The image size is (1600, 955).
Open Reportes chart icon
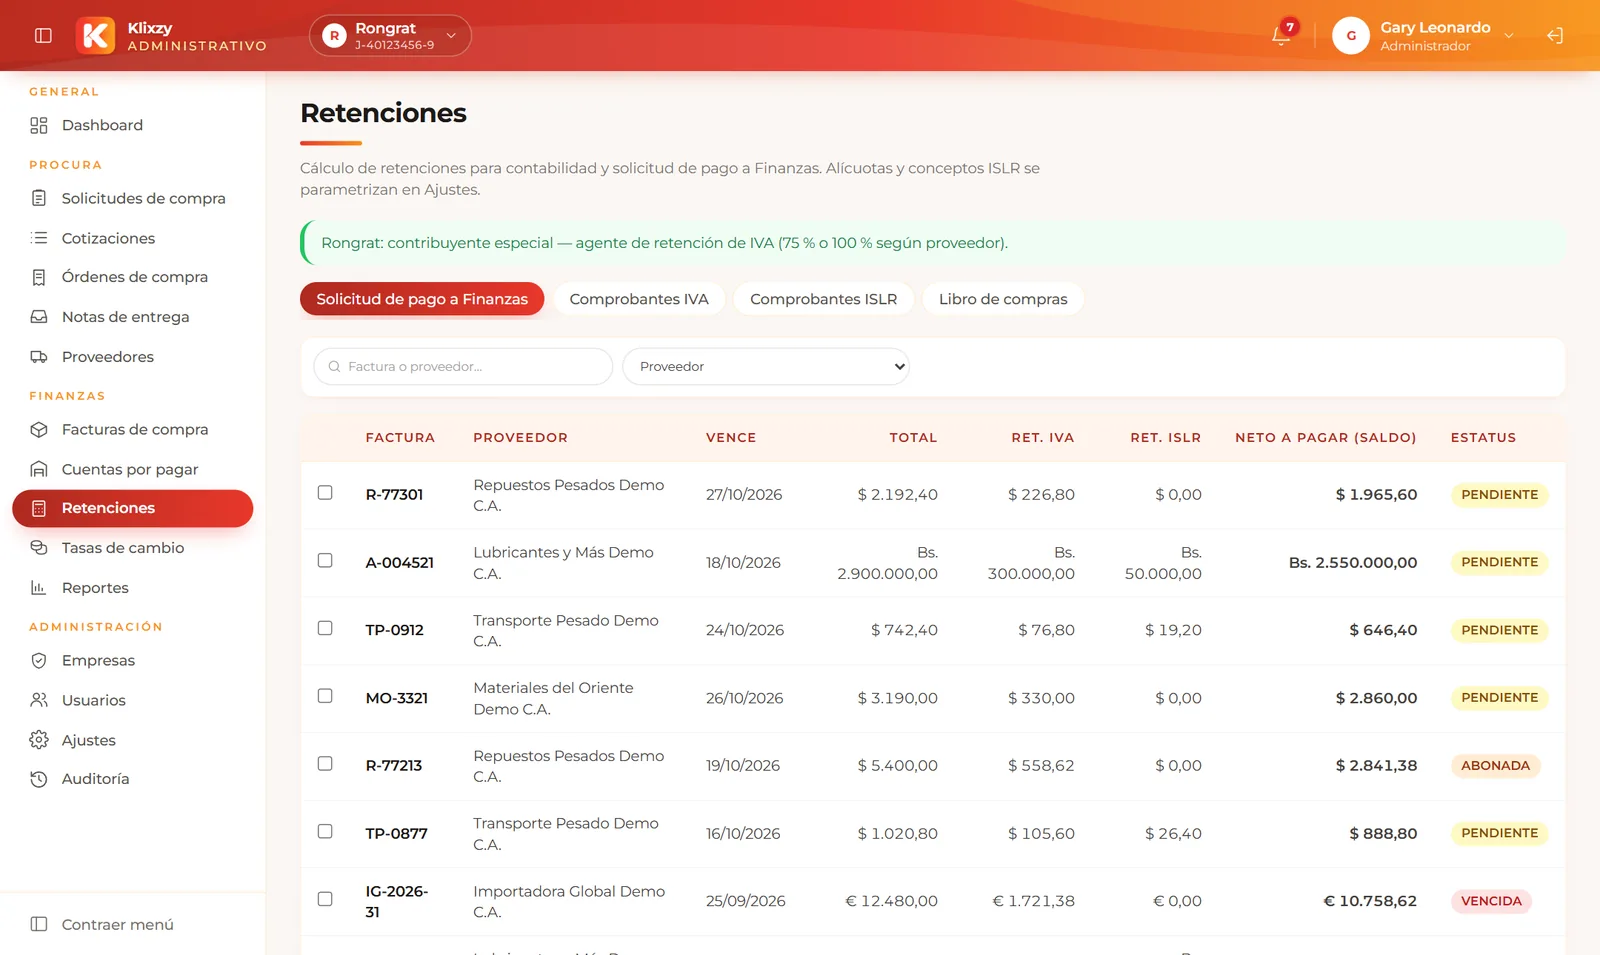[39, 588]
